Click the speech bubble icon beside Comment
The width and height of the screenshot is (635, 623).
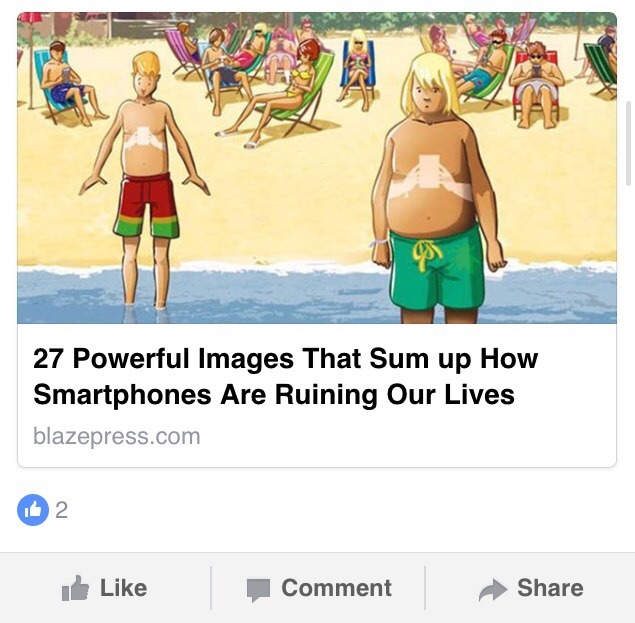tap(258, 590)
